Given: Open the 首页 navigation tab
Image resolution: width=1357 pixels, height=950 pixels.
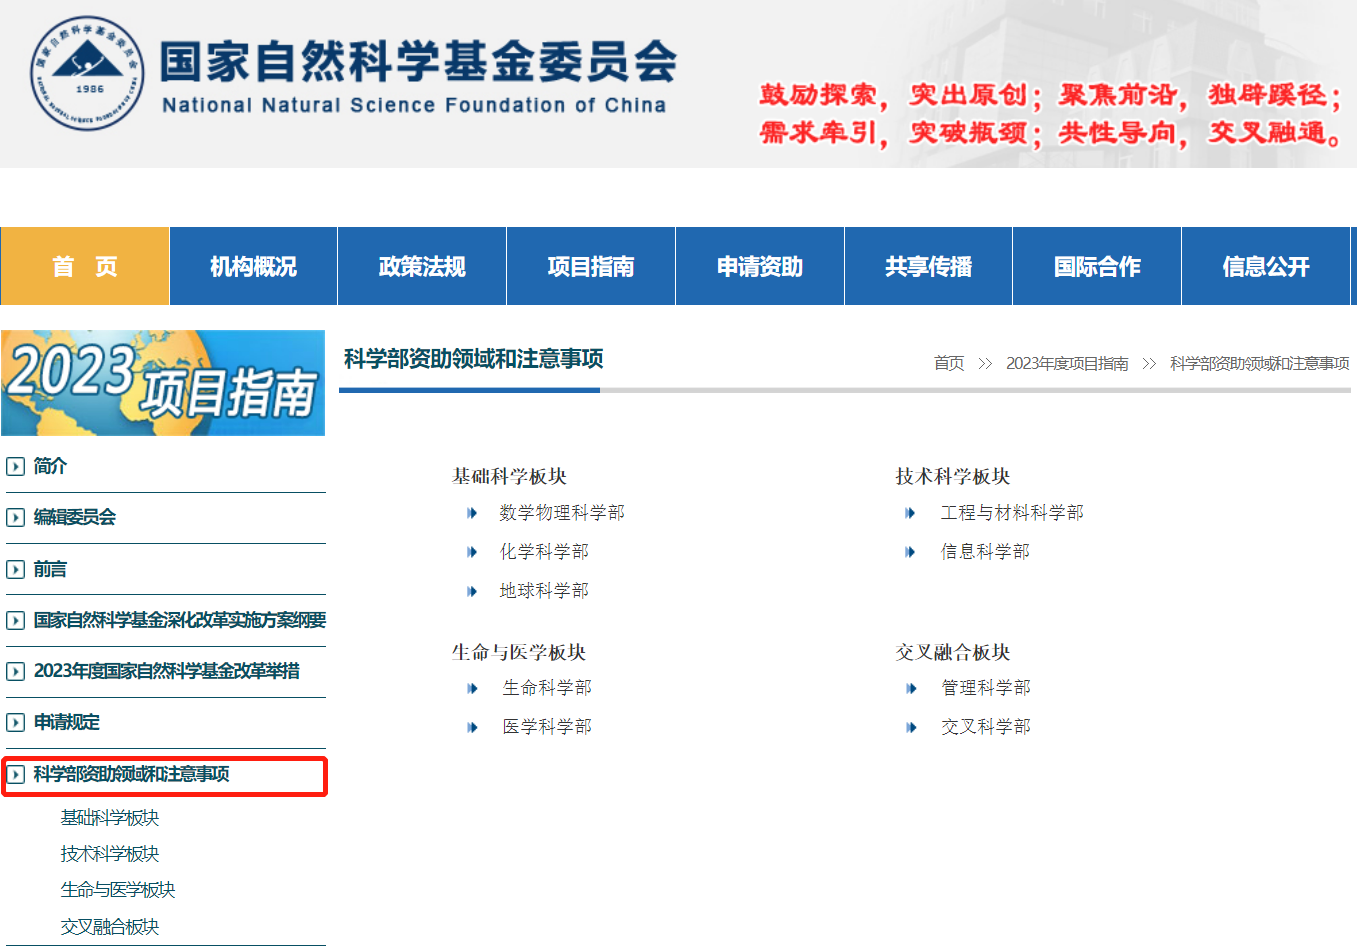Looking at the screenshot, I should [85, 266].
